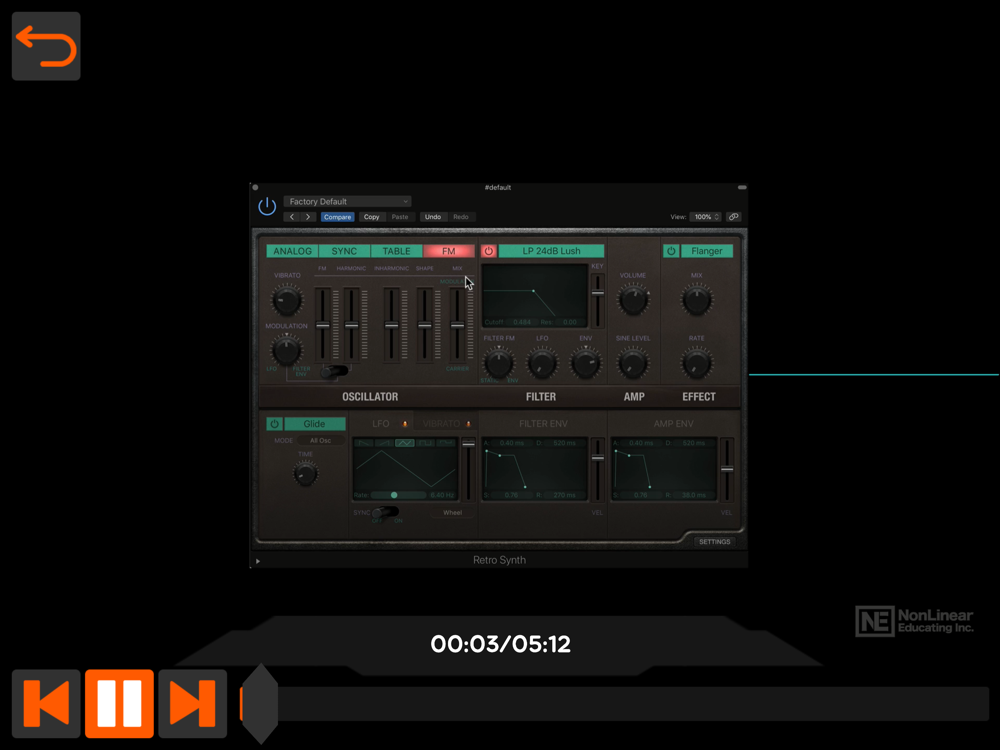The image size is (1000, 750).
Task: Open the SETTINGS panel
Action: pos(714,541)
